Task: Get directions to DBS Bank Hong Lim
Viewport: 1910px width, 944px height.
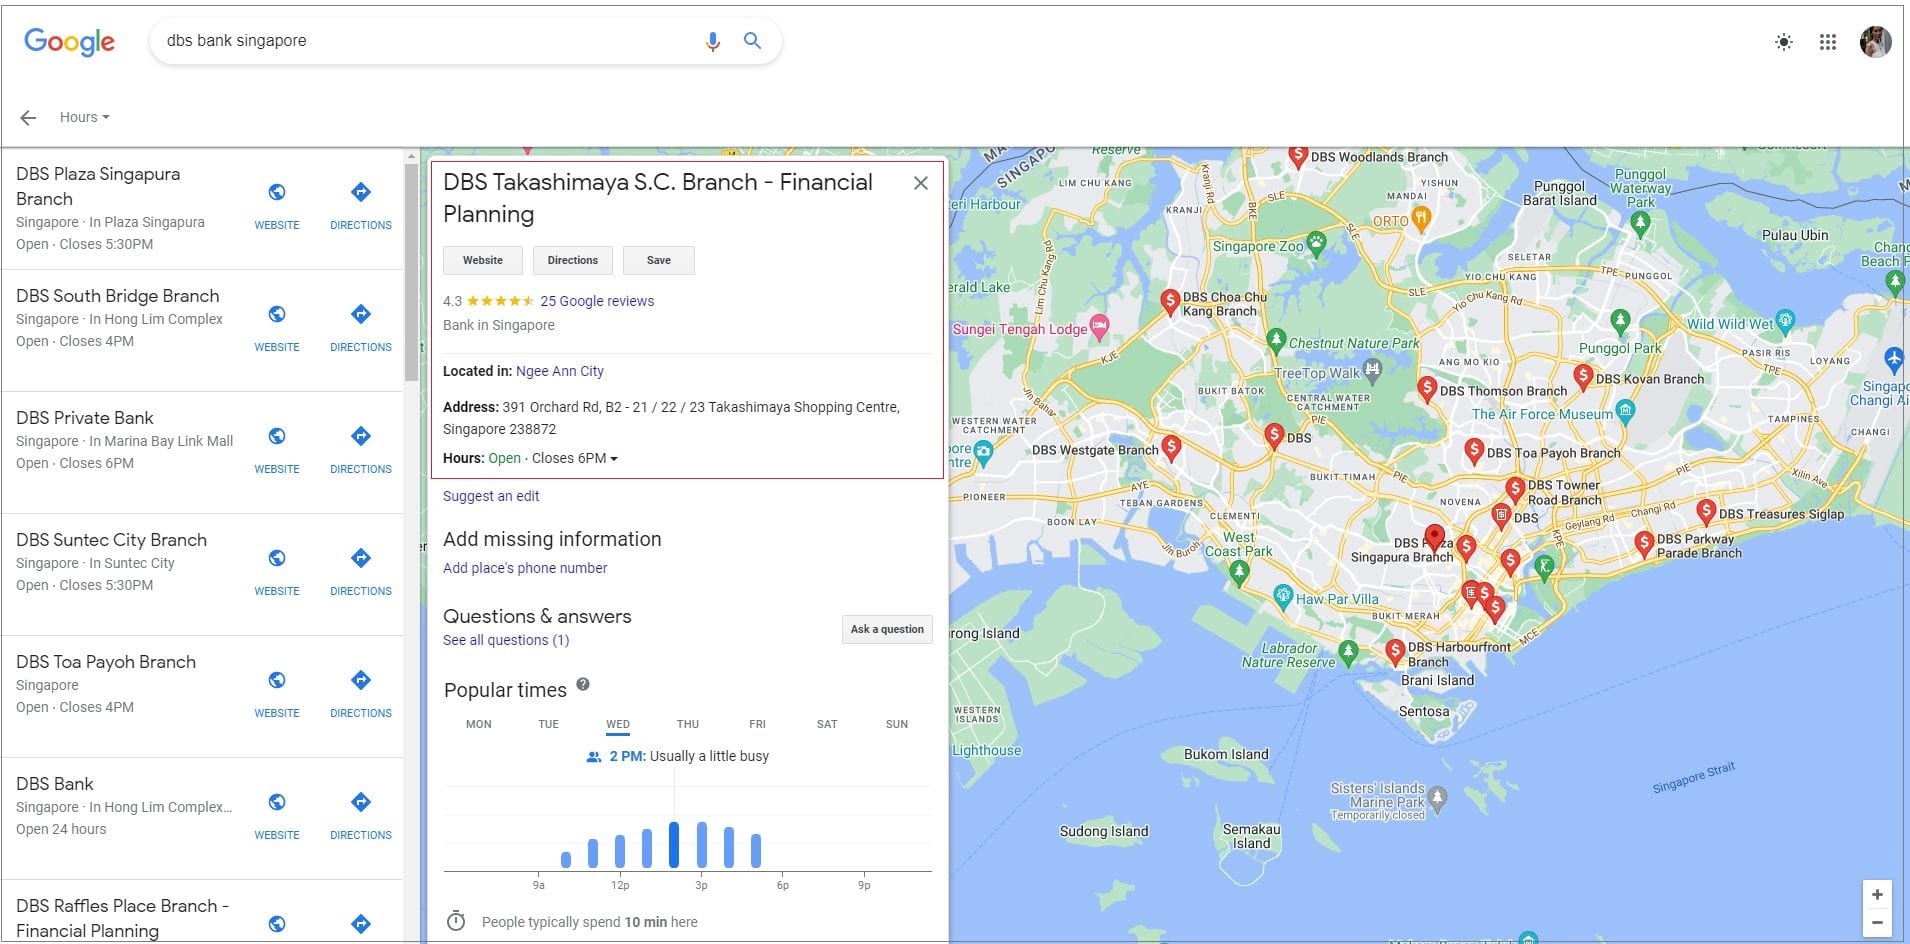Action: coord(361,816)
